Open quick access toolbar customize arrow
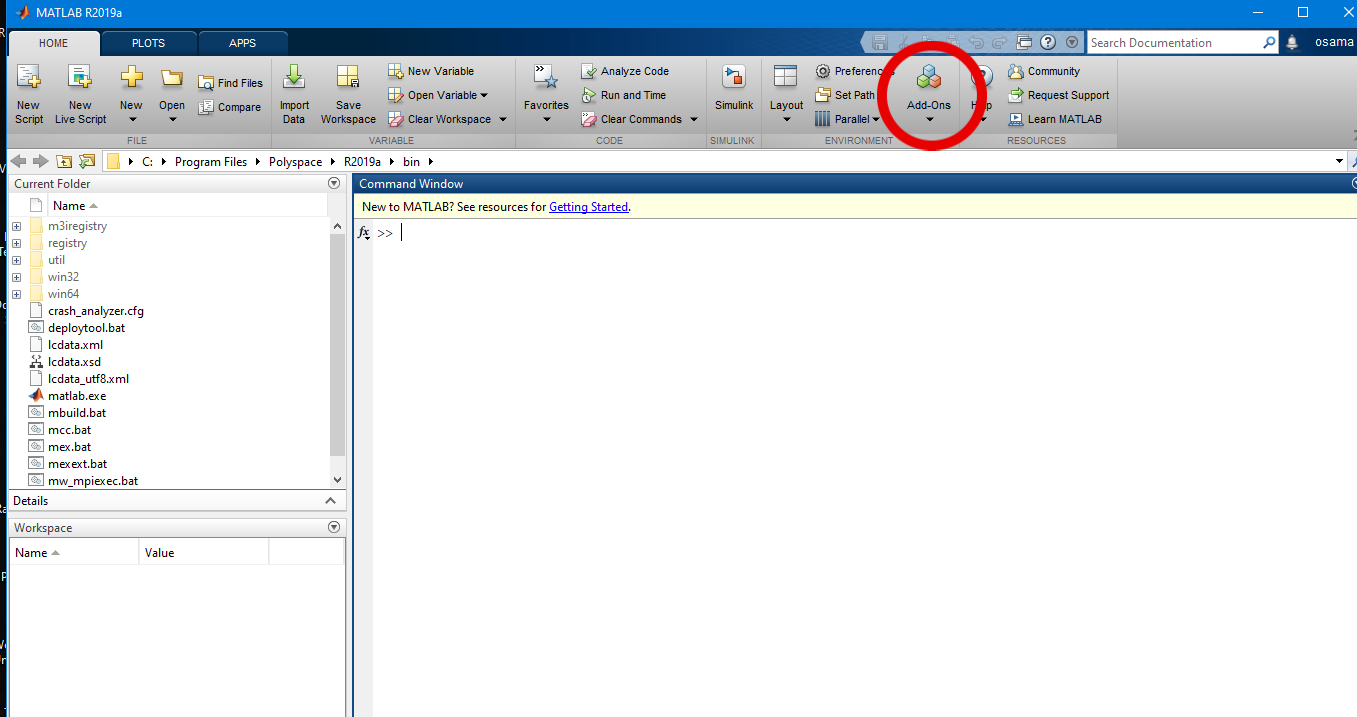Screen dimensions: 1357x717 coord(1072,42)
